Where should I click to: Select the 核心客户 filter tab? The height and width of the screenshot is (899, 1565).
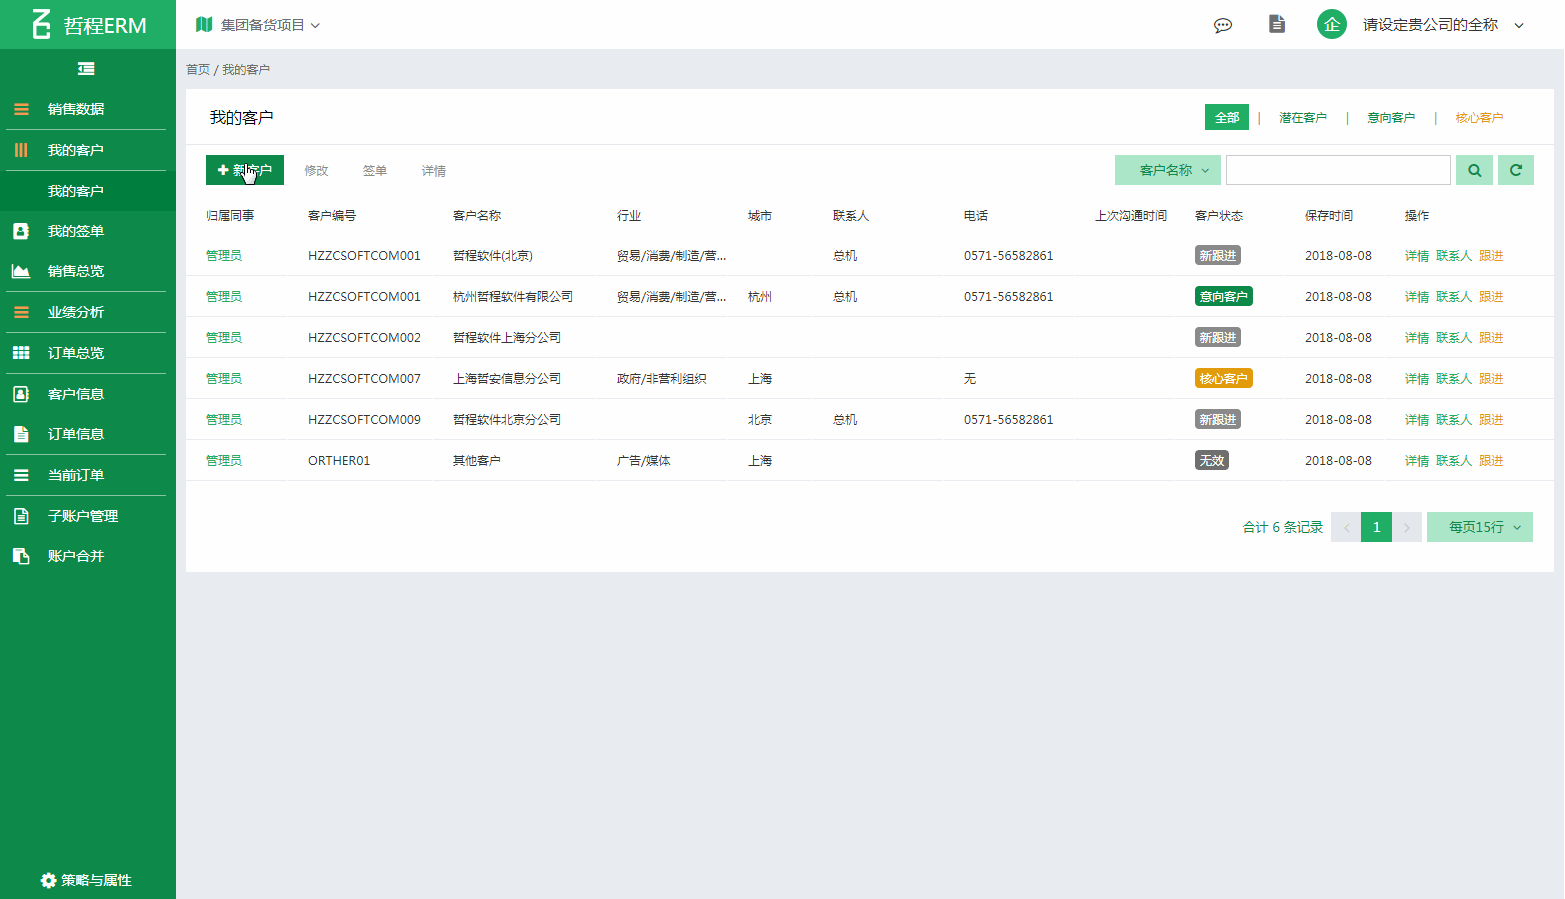coord(1478,118)
